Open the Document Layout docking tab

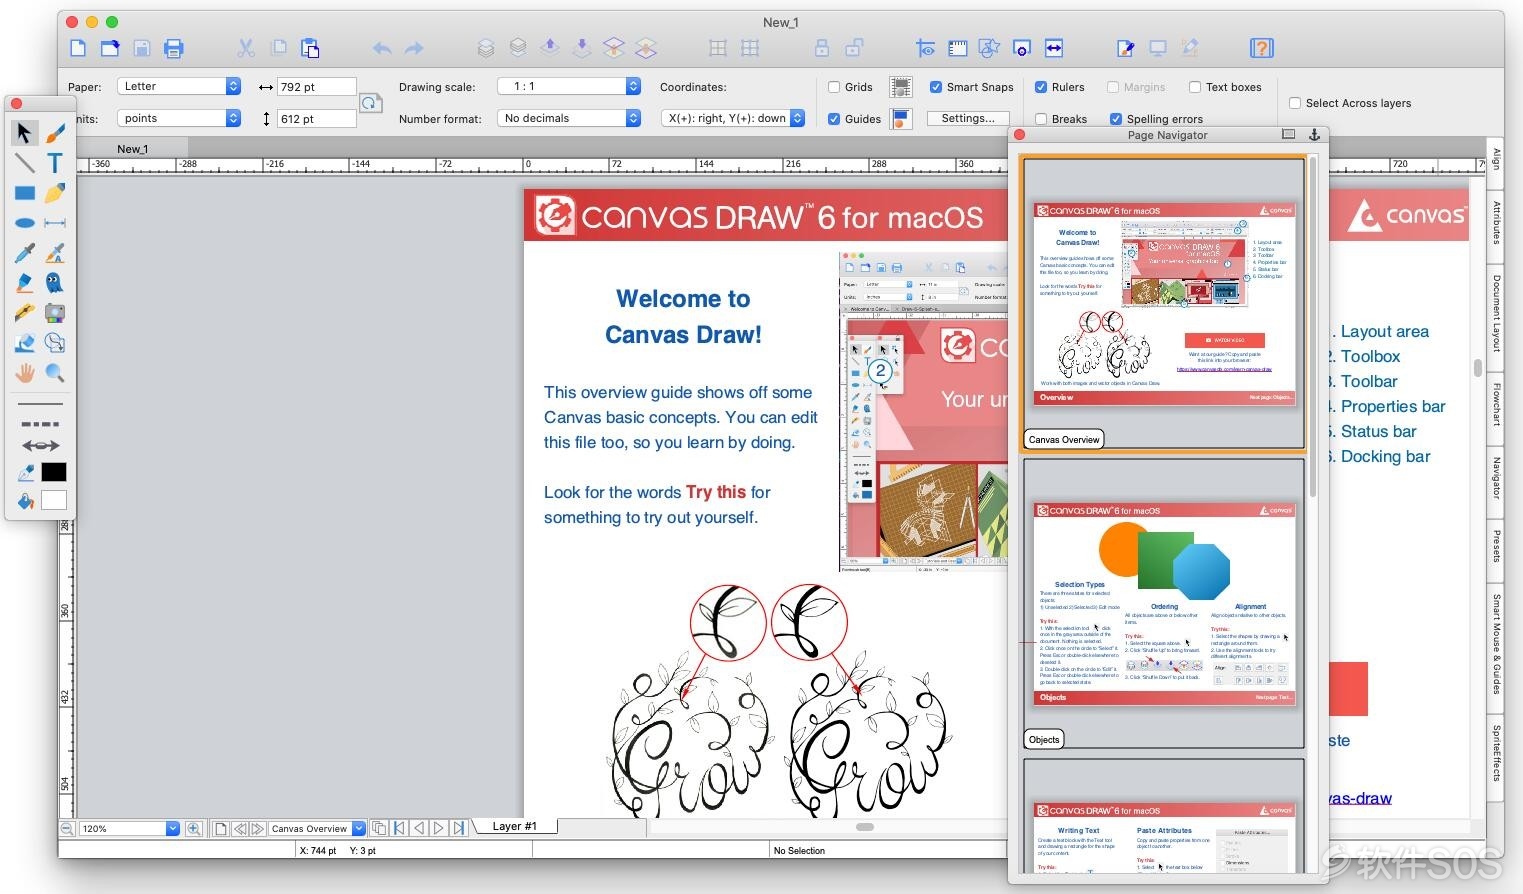coord(1496,313)
